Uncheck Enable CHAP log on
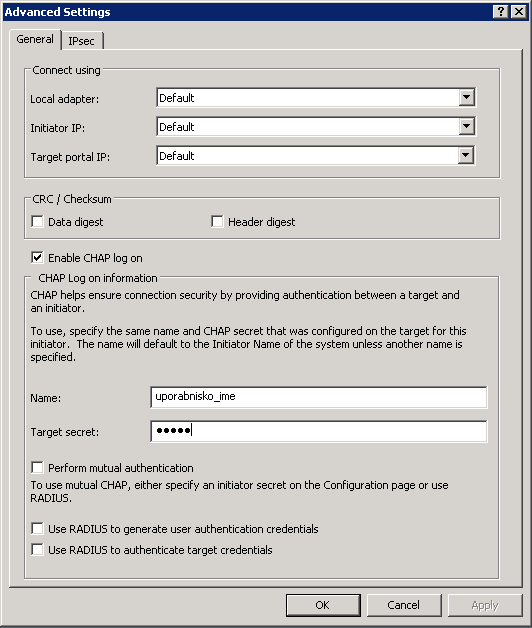 37,258
